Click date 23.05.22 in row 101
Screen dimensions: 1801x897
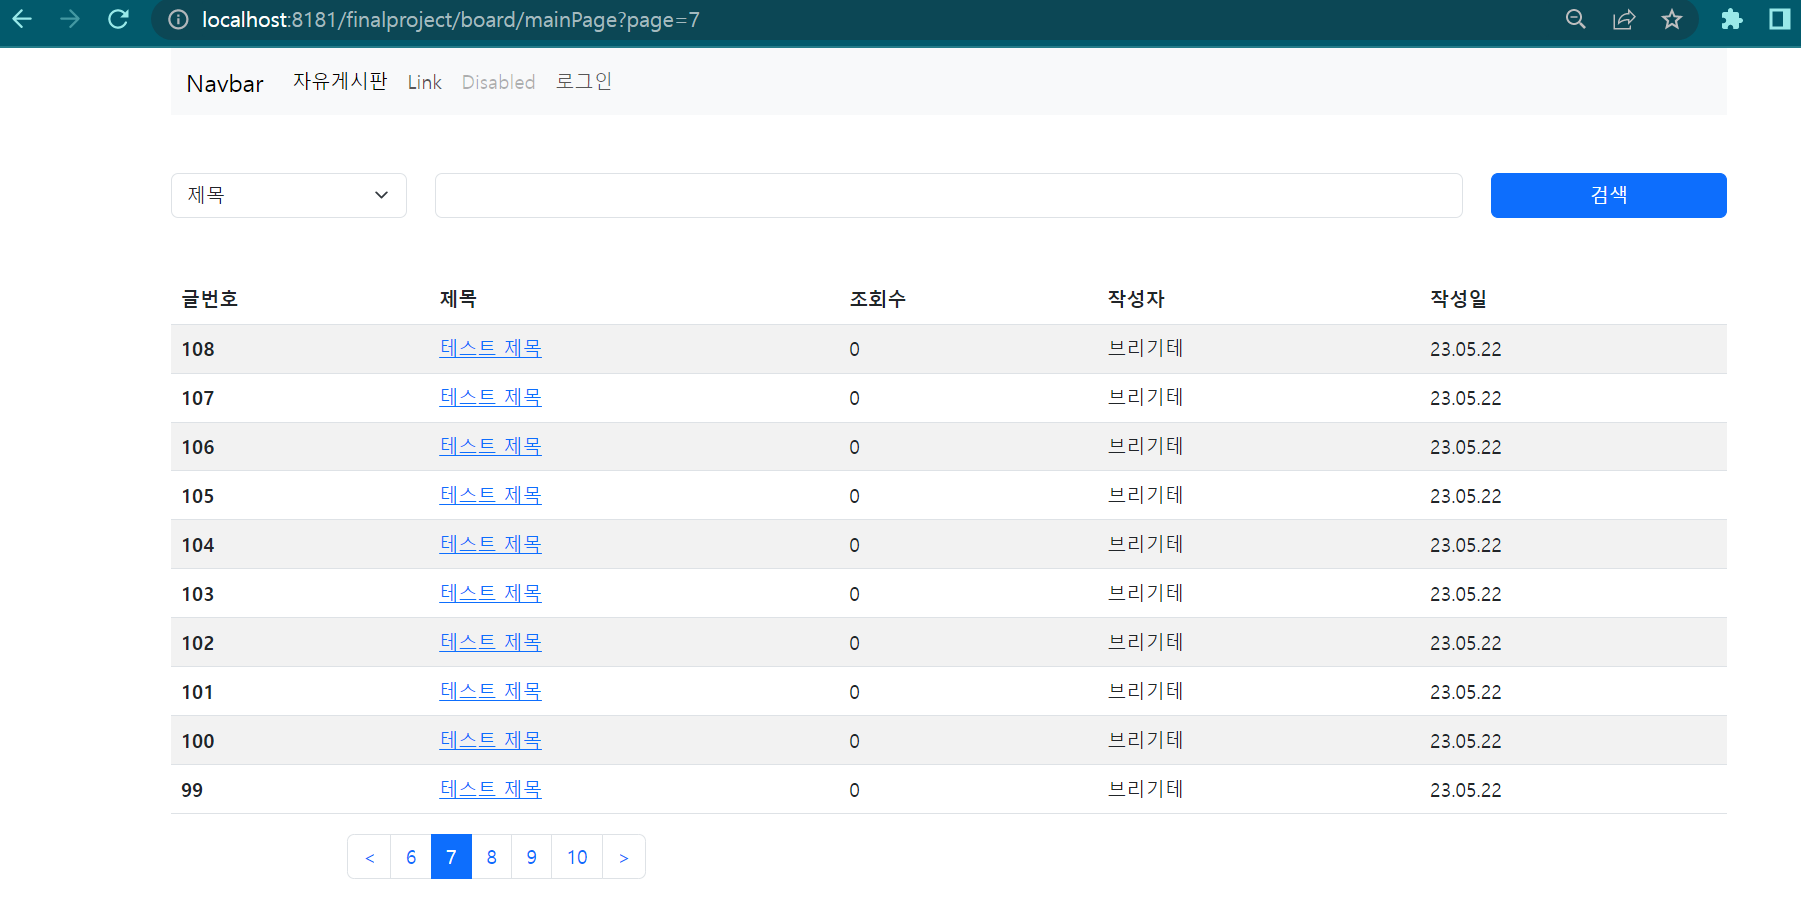(x=1466, y=692)
